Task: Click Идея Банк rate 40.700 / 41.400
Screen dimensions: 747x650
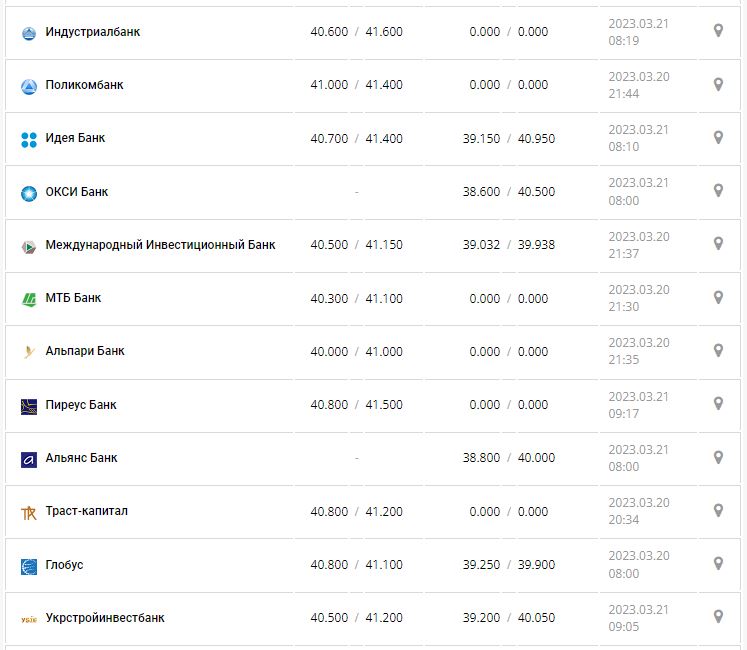Action: (x=356, y=138)
